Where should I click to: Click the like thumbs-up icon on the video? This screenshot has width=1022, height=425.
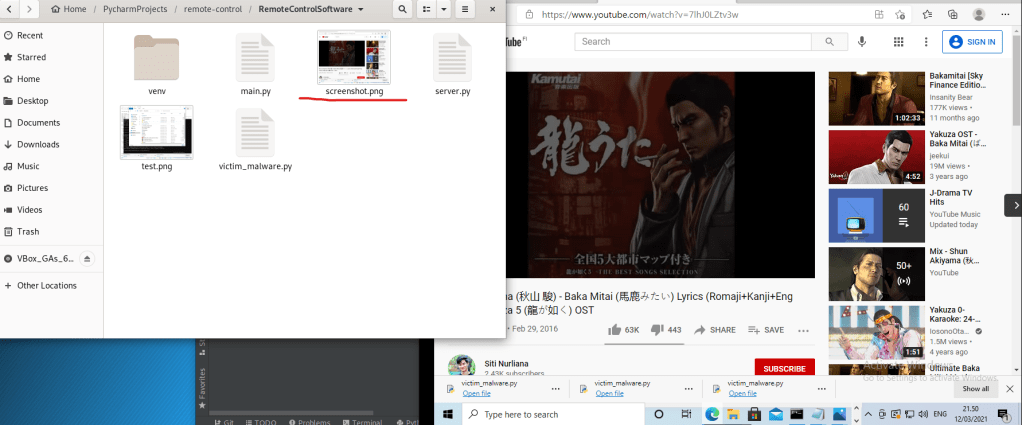tap(615, 330)
